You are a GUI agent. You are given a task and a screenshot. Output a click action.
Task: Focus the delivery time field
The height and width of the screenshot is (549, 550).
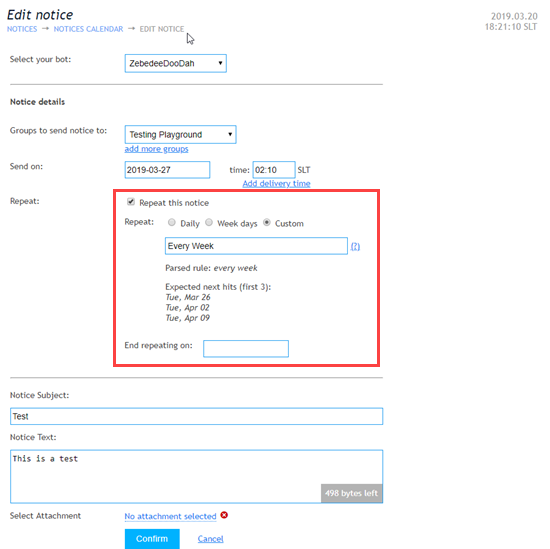(274, 170)
